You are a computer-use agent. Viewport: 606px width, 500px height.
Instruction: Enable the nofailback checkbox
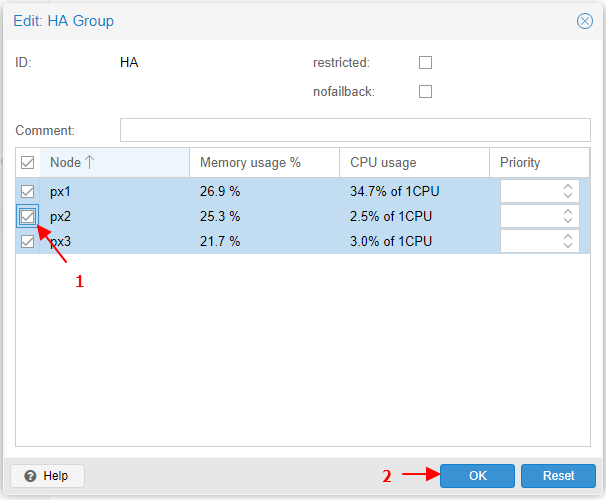pyautogui.click(x=425, y=92)
